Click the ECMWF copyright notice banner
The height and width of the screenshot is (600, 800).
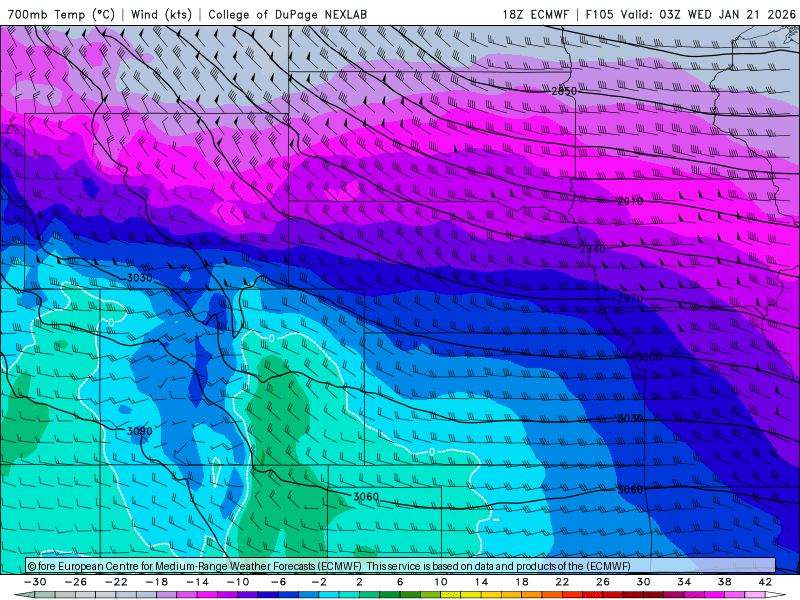[x=401, y=566]
